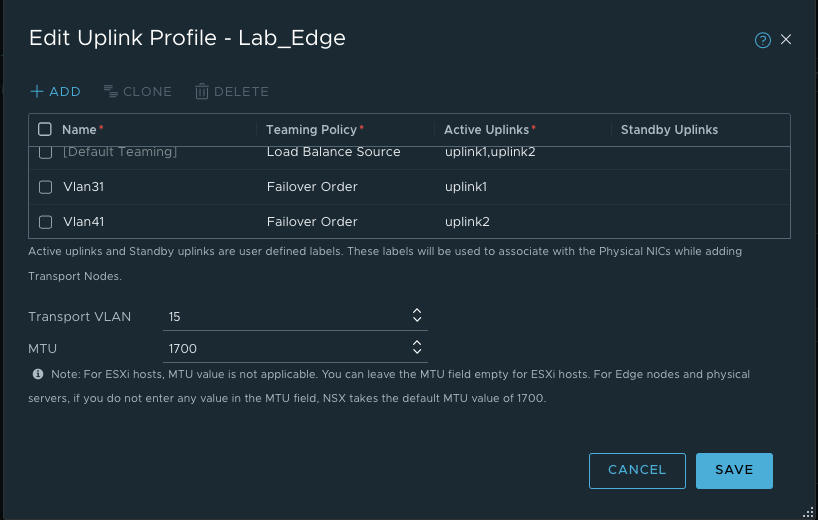This screenshot has width=818, height=520.
Task: Click the MTU note info icon
Action: (x=38, y=374)
